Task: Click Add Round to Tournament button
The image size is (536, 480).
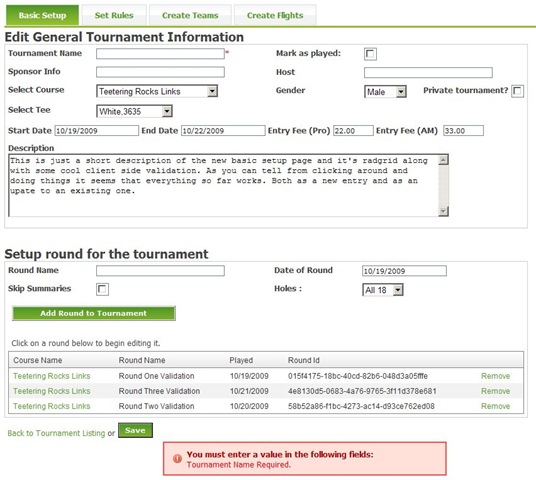Action: (x=94, y=313)
